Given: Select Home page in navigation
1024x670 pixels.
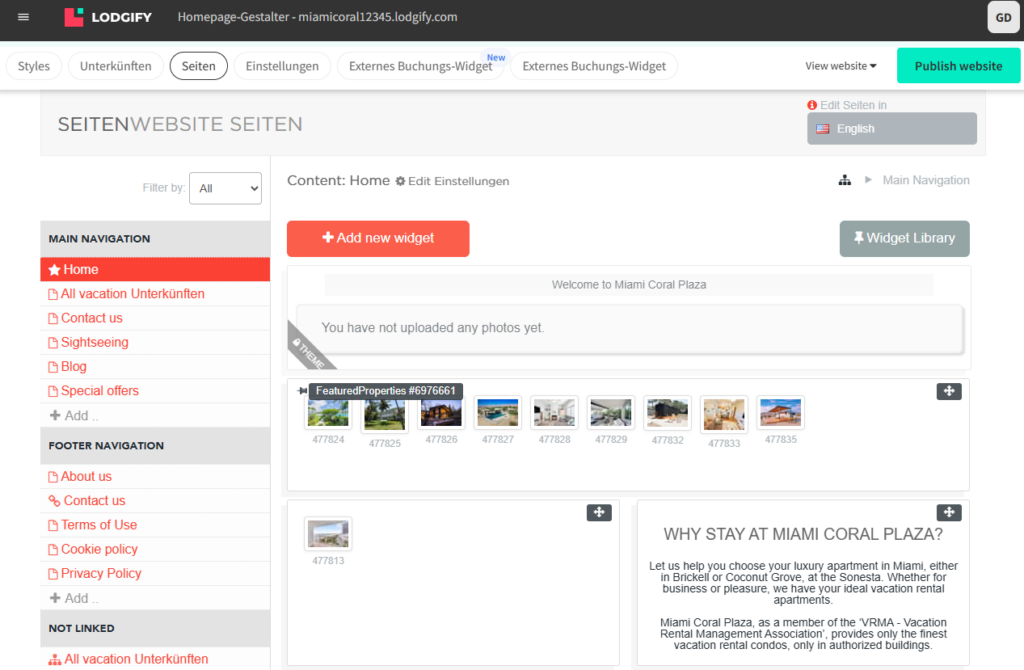Looking at the screenshot, I should click(155, 270).
